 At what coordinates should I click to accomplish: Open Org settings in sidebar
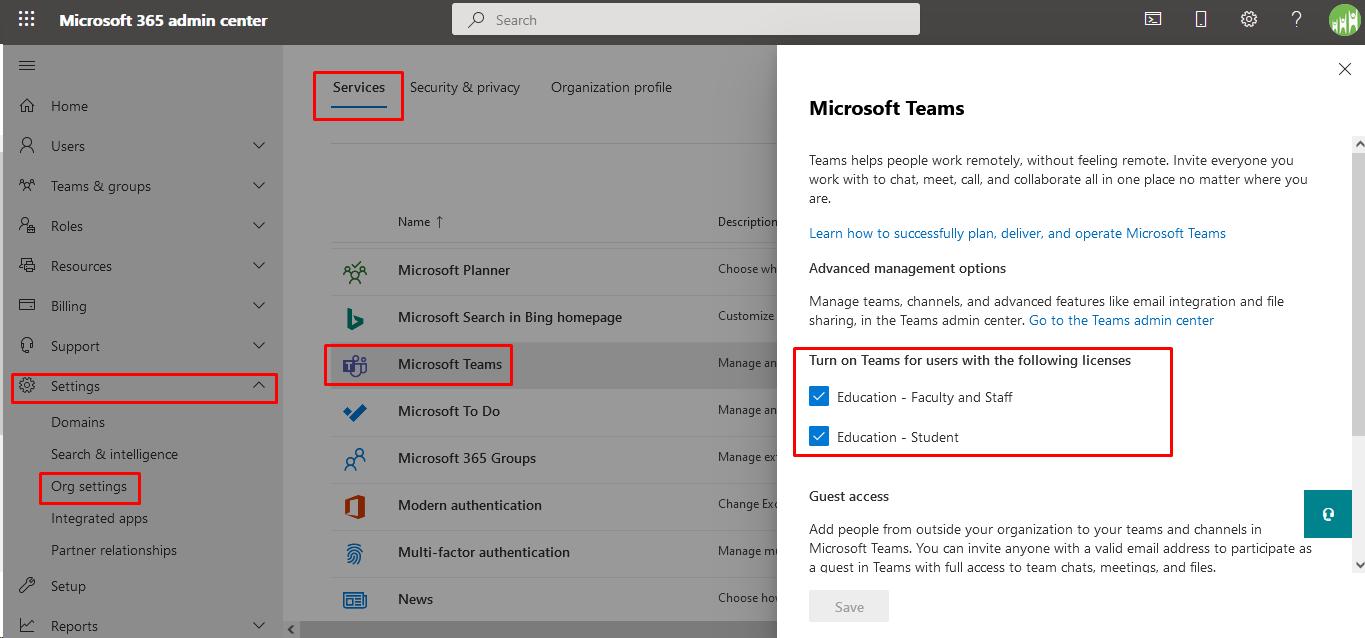tap(89, 486)
